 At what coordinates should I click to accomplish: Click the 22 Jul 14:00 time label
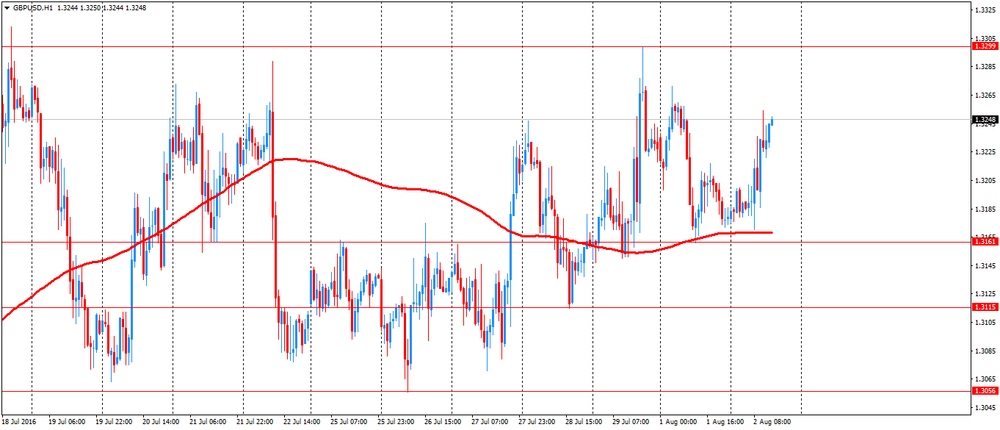coord(302,422)
